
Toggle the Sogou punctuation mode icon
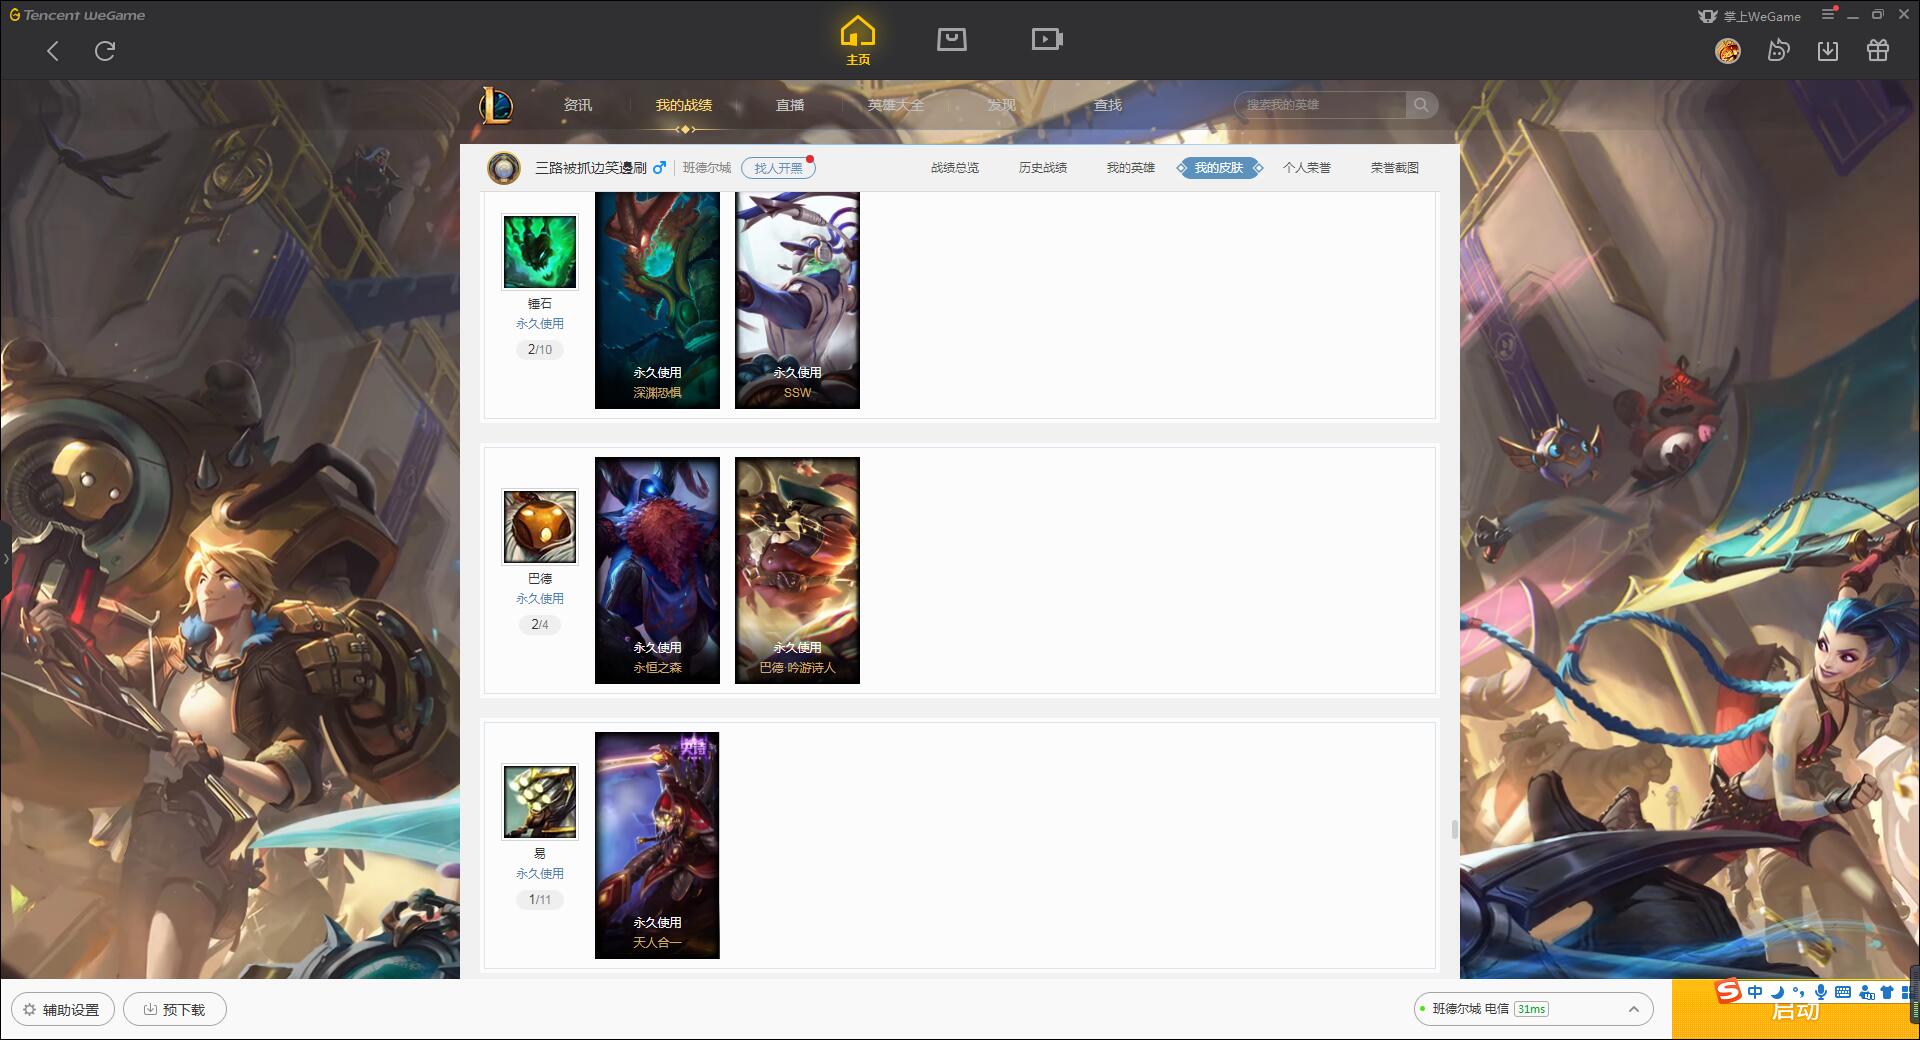[1799, 992]
